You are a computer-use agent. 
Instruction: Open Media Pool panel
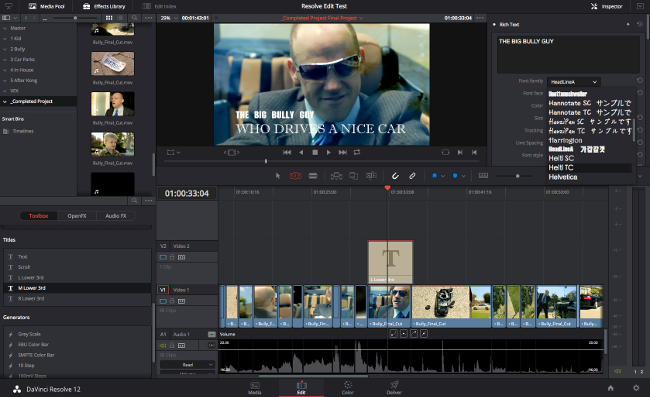46,6
